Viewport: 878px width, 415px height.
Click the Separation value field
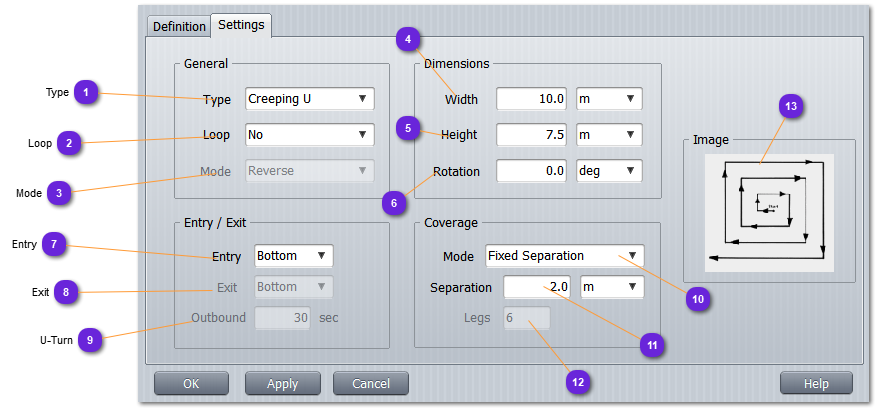pyautogui.click(x=538, y=287)
